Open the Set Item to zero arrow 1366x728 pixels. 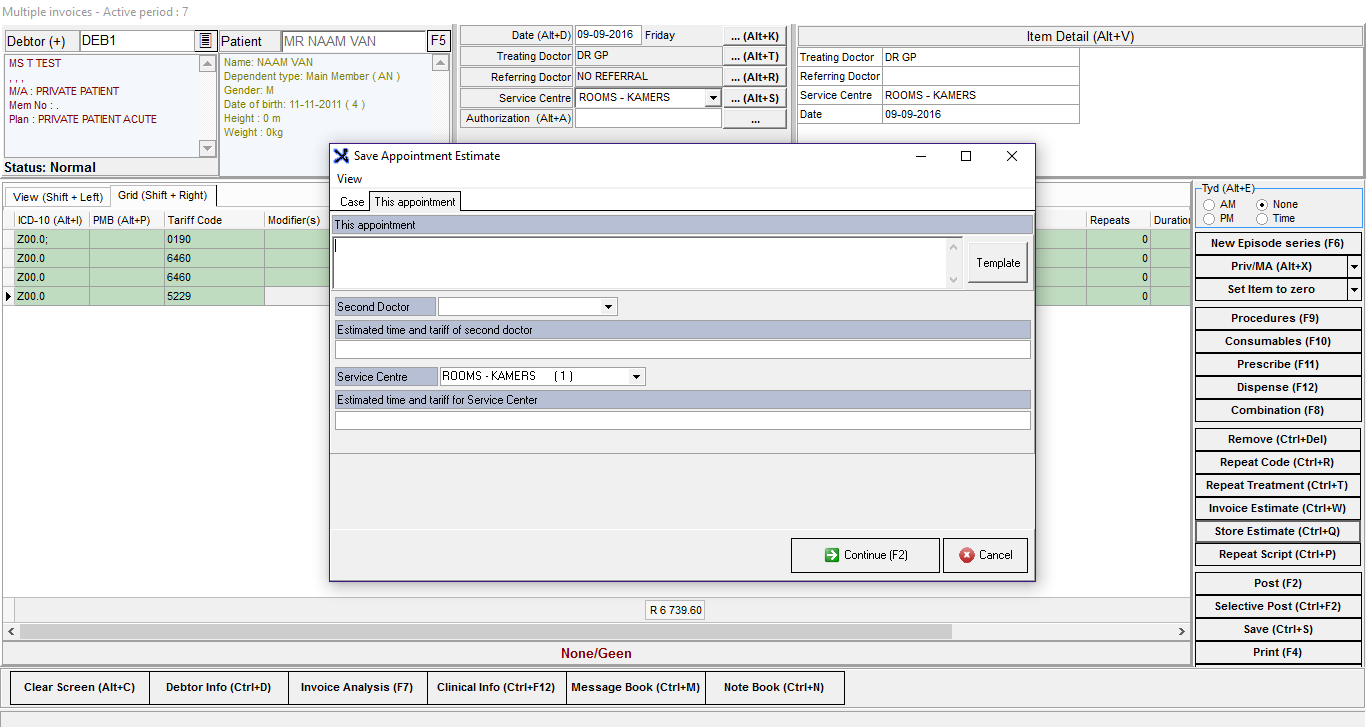pos(1354,290)
